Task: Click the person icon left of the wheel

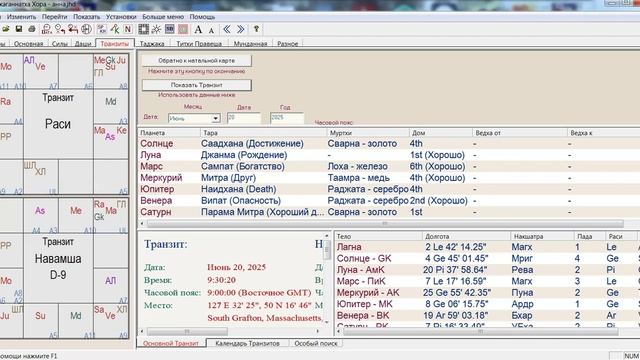Action: [x=73, y=29]
